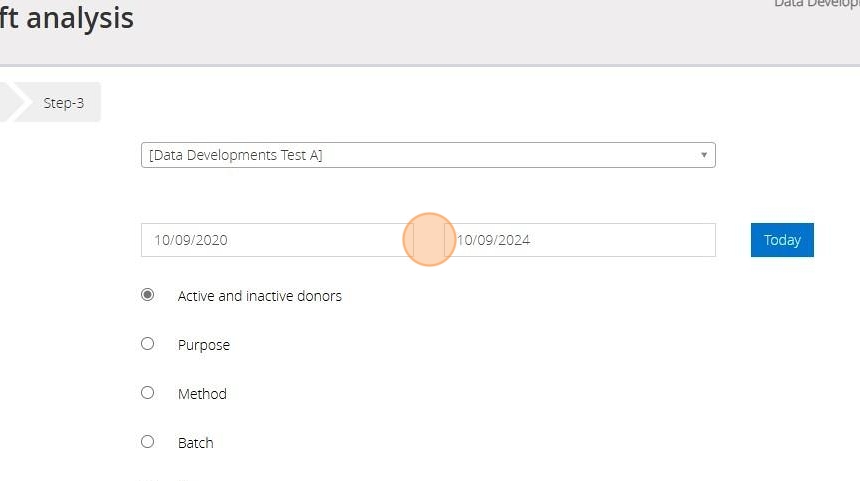Screen dimensions: 860x481
Task: Select the Active and inactive donors radio button
Action: pyautogui.click(x=148, y=295)
